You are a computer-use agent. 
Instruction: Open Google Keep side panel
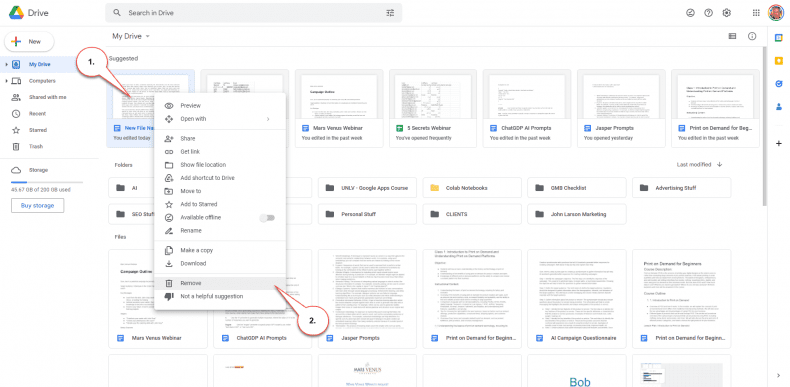point(778,60)
